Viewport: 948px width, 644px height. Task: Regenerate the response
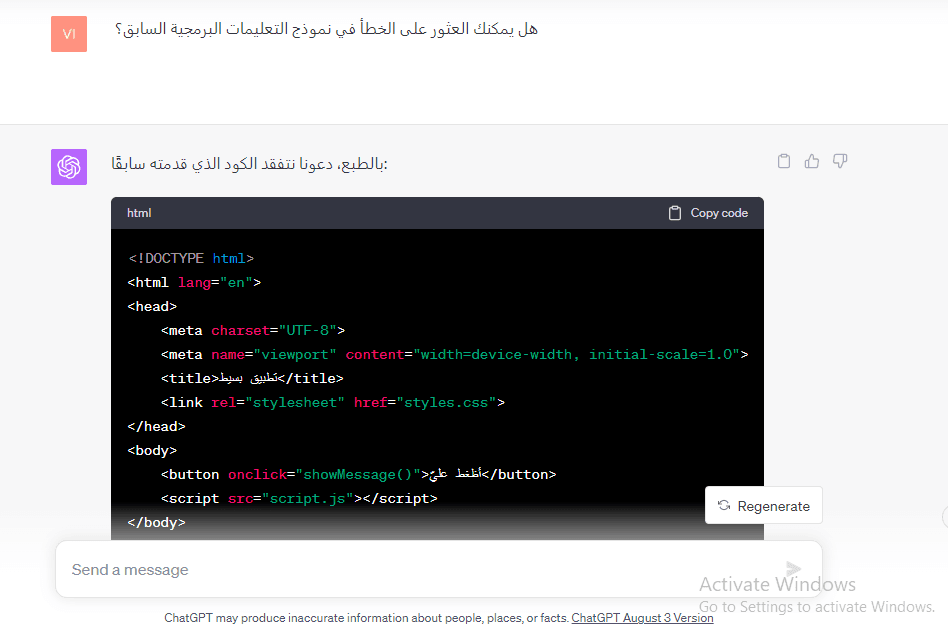764,506
